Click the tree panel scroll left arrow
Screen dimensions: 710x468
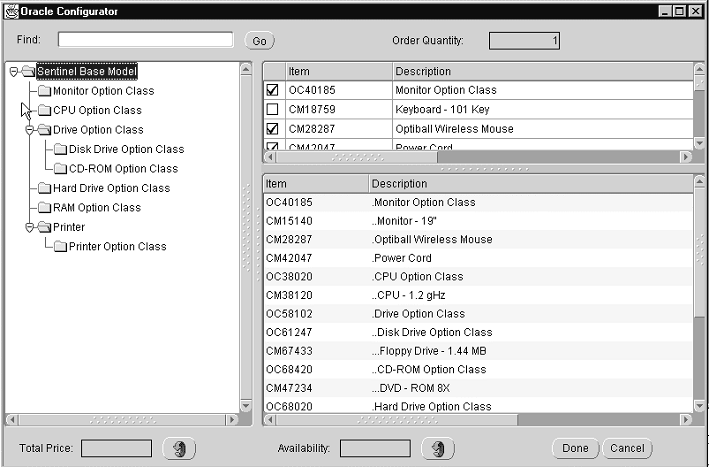[x=13, y=420]
